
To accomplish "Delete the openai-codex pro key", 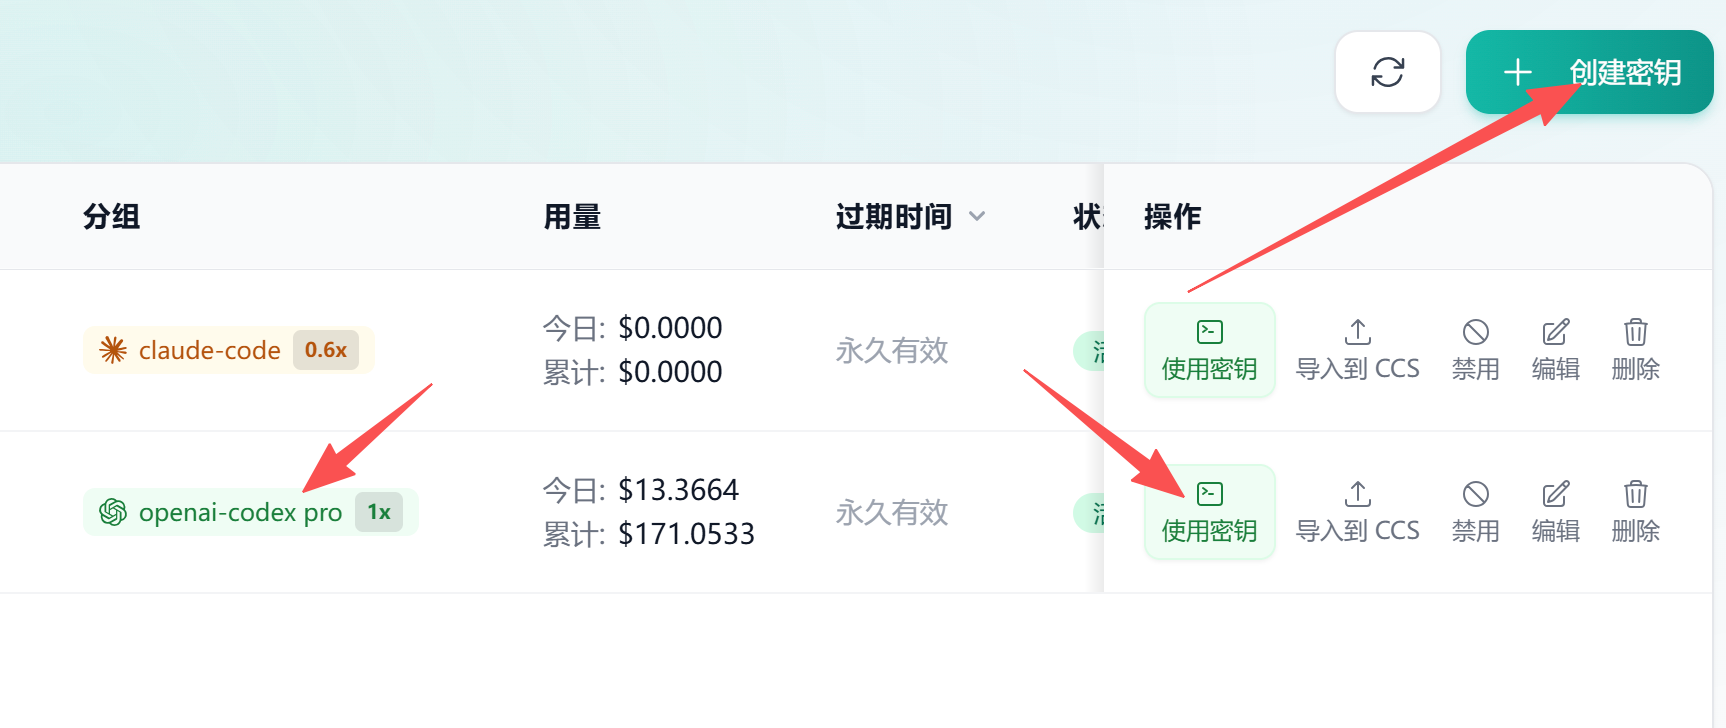I will point(1636,512).
